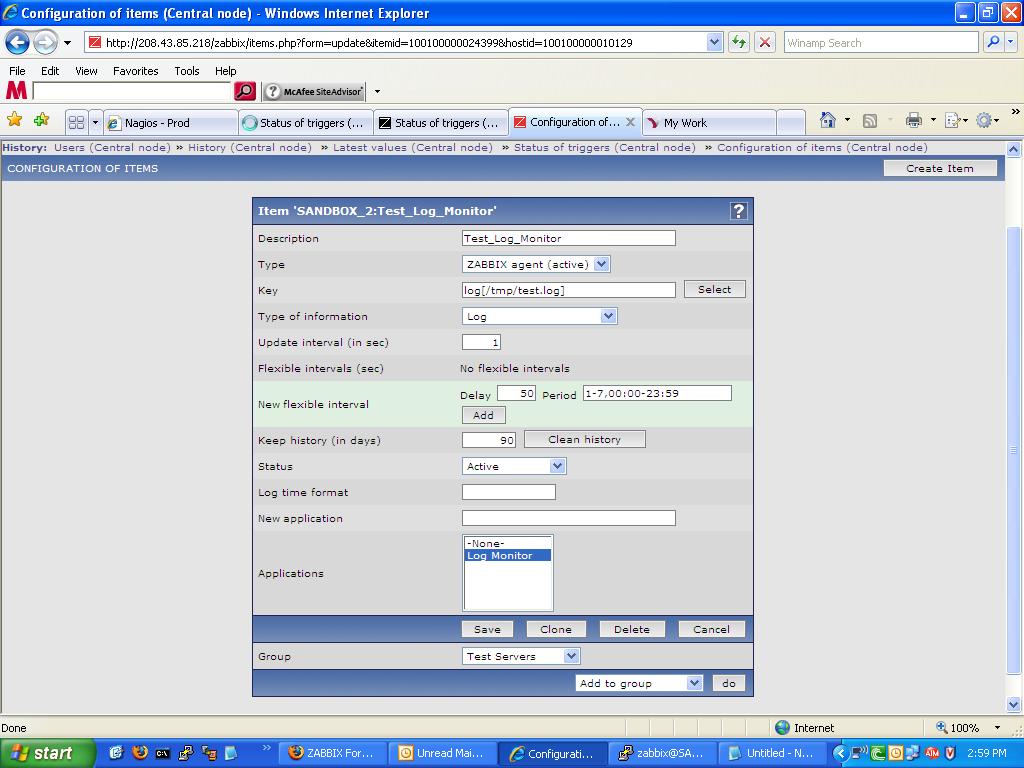
Task: Expand the Add to group dropdown
Action: (695, 683)
